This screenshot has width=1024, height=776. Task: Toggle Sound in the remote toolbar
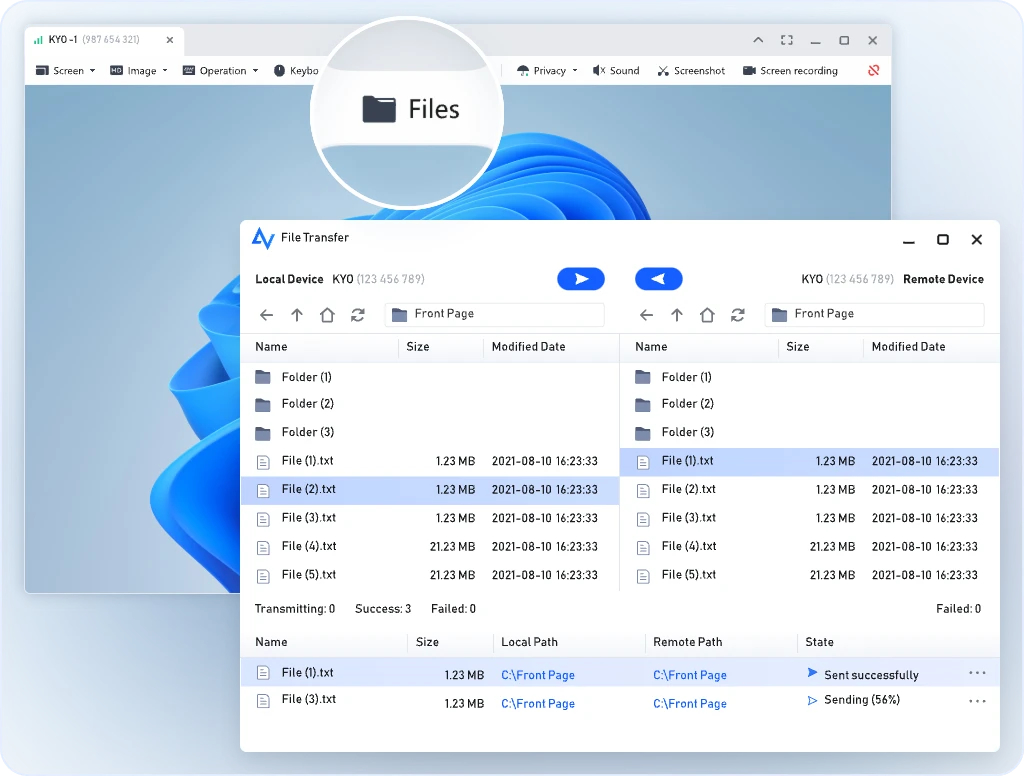(616, 71)
